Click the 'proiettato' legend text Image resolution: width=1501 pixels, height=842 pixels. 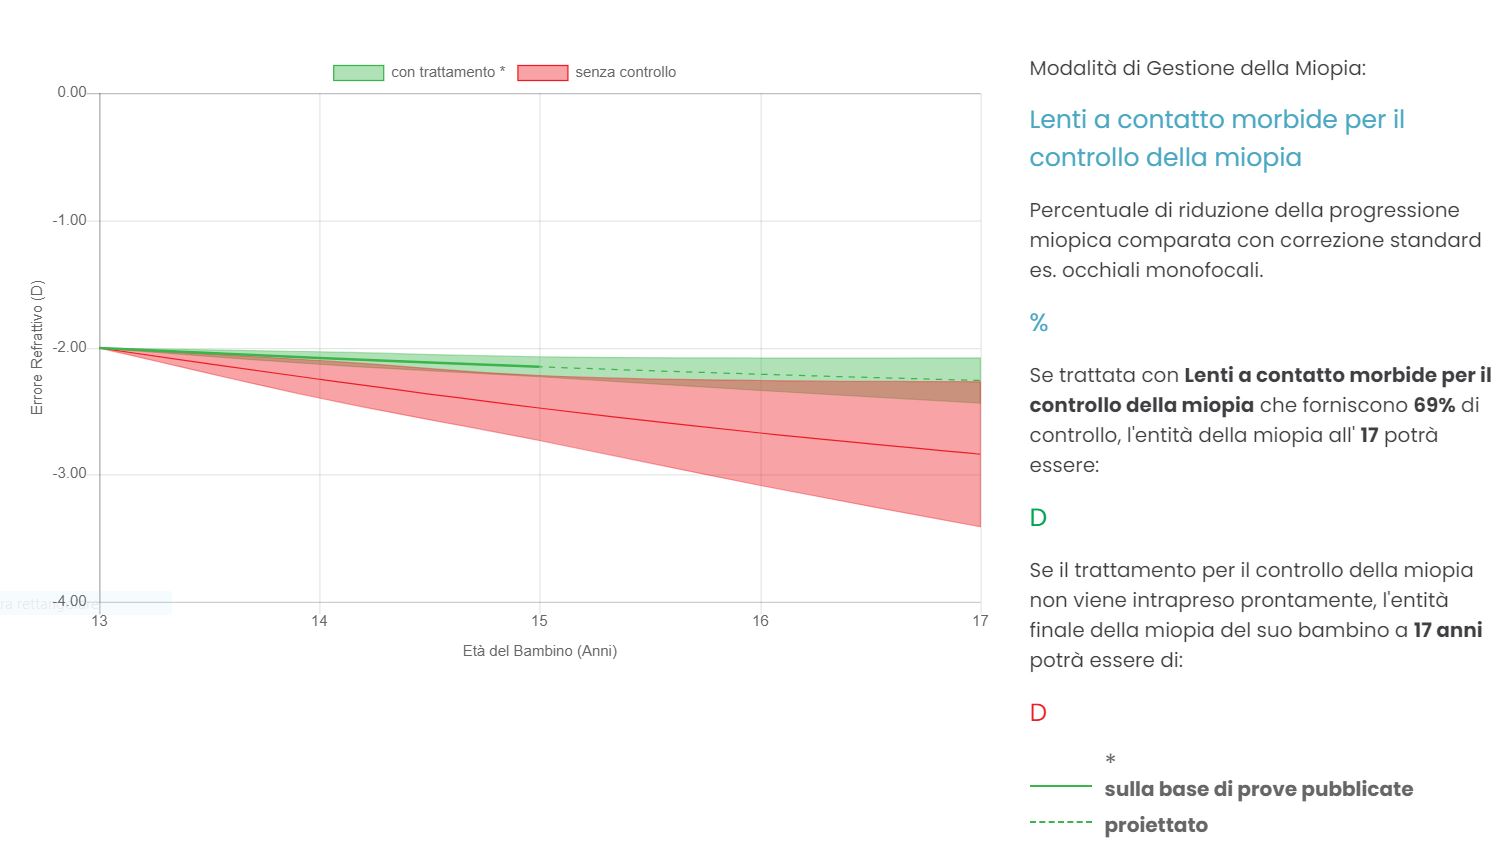pyautogui.click(x=1156, y=825)
